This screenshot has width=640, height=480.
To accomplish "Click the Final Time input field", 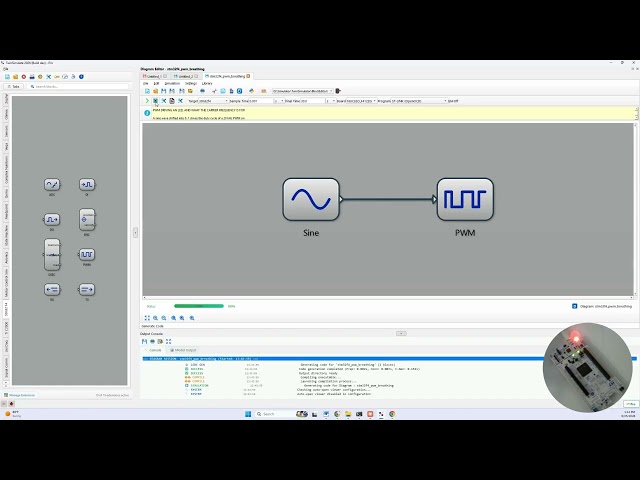I will (312, 101).
